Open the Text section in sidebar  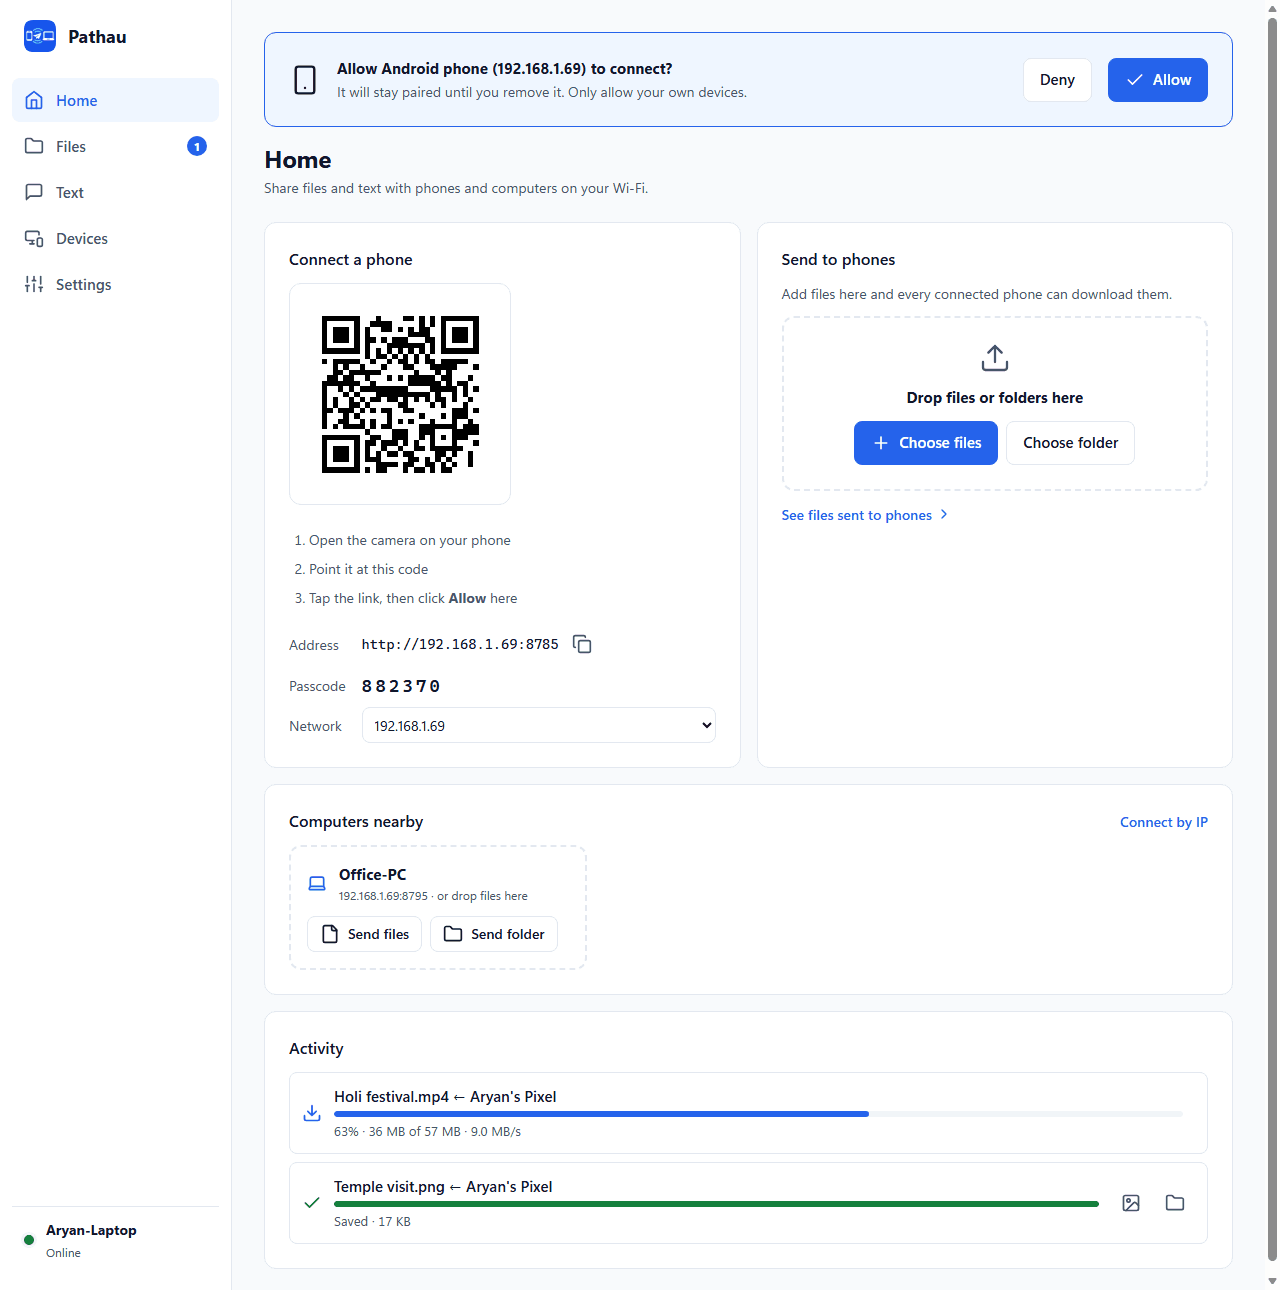[x=116, y=192]
